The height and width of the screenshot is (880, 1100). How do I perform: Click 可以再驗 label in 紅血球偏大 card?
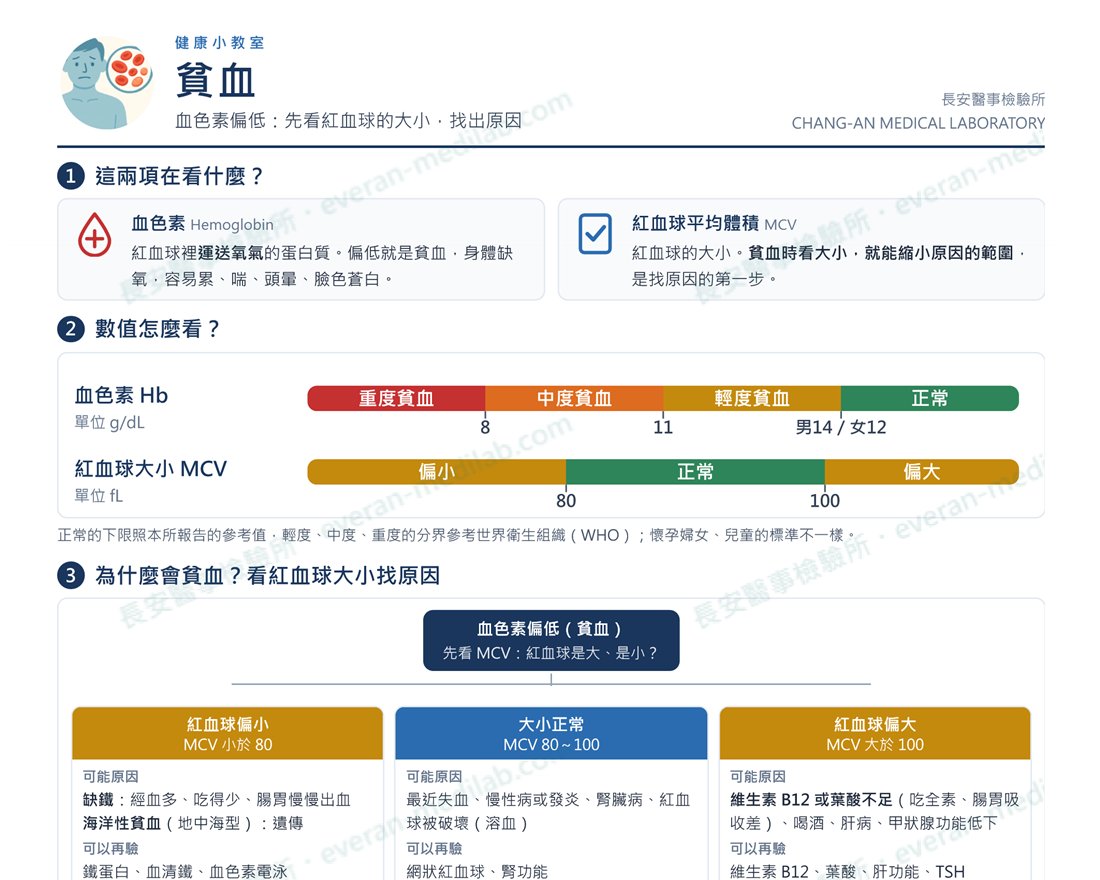coord(758,848)
